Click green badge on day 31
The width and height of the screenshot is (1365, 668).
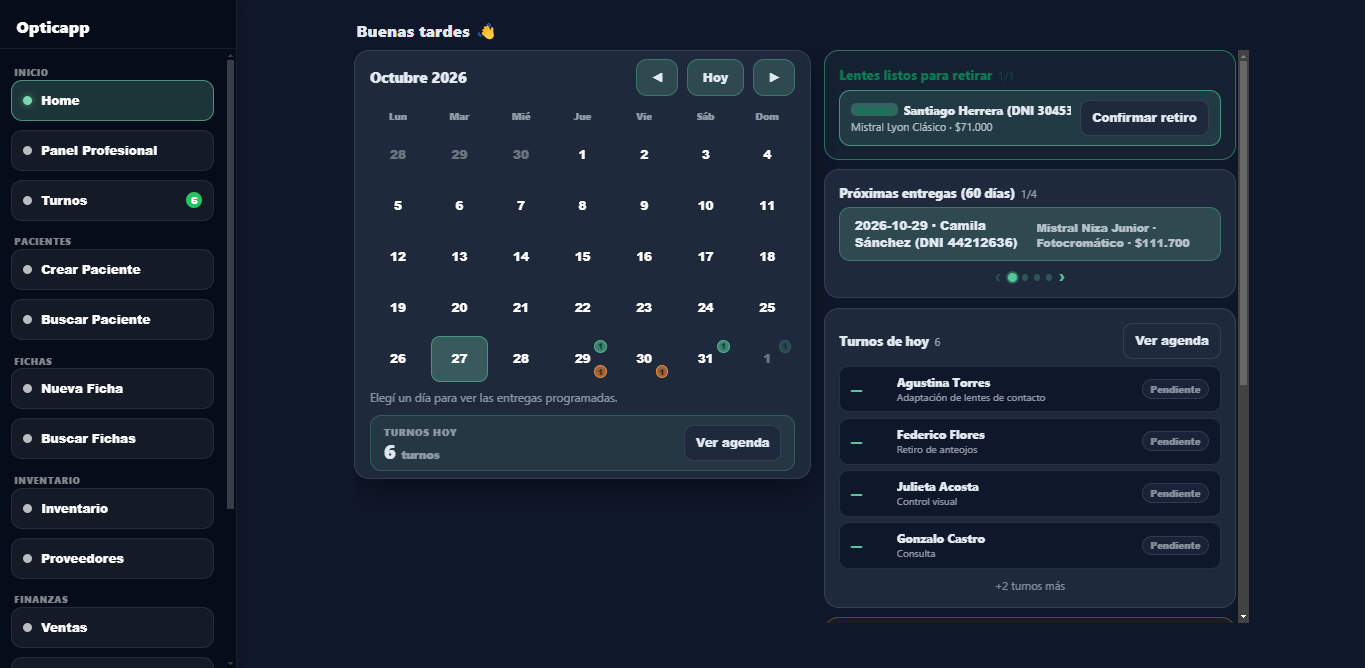[x=723, y=347]
